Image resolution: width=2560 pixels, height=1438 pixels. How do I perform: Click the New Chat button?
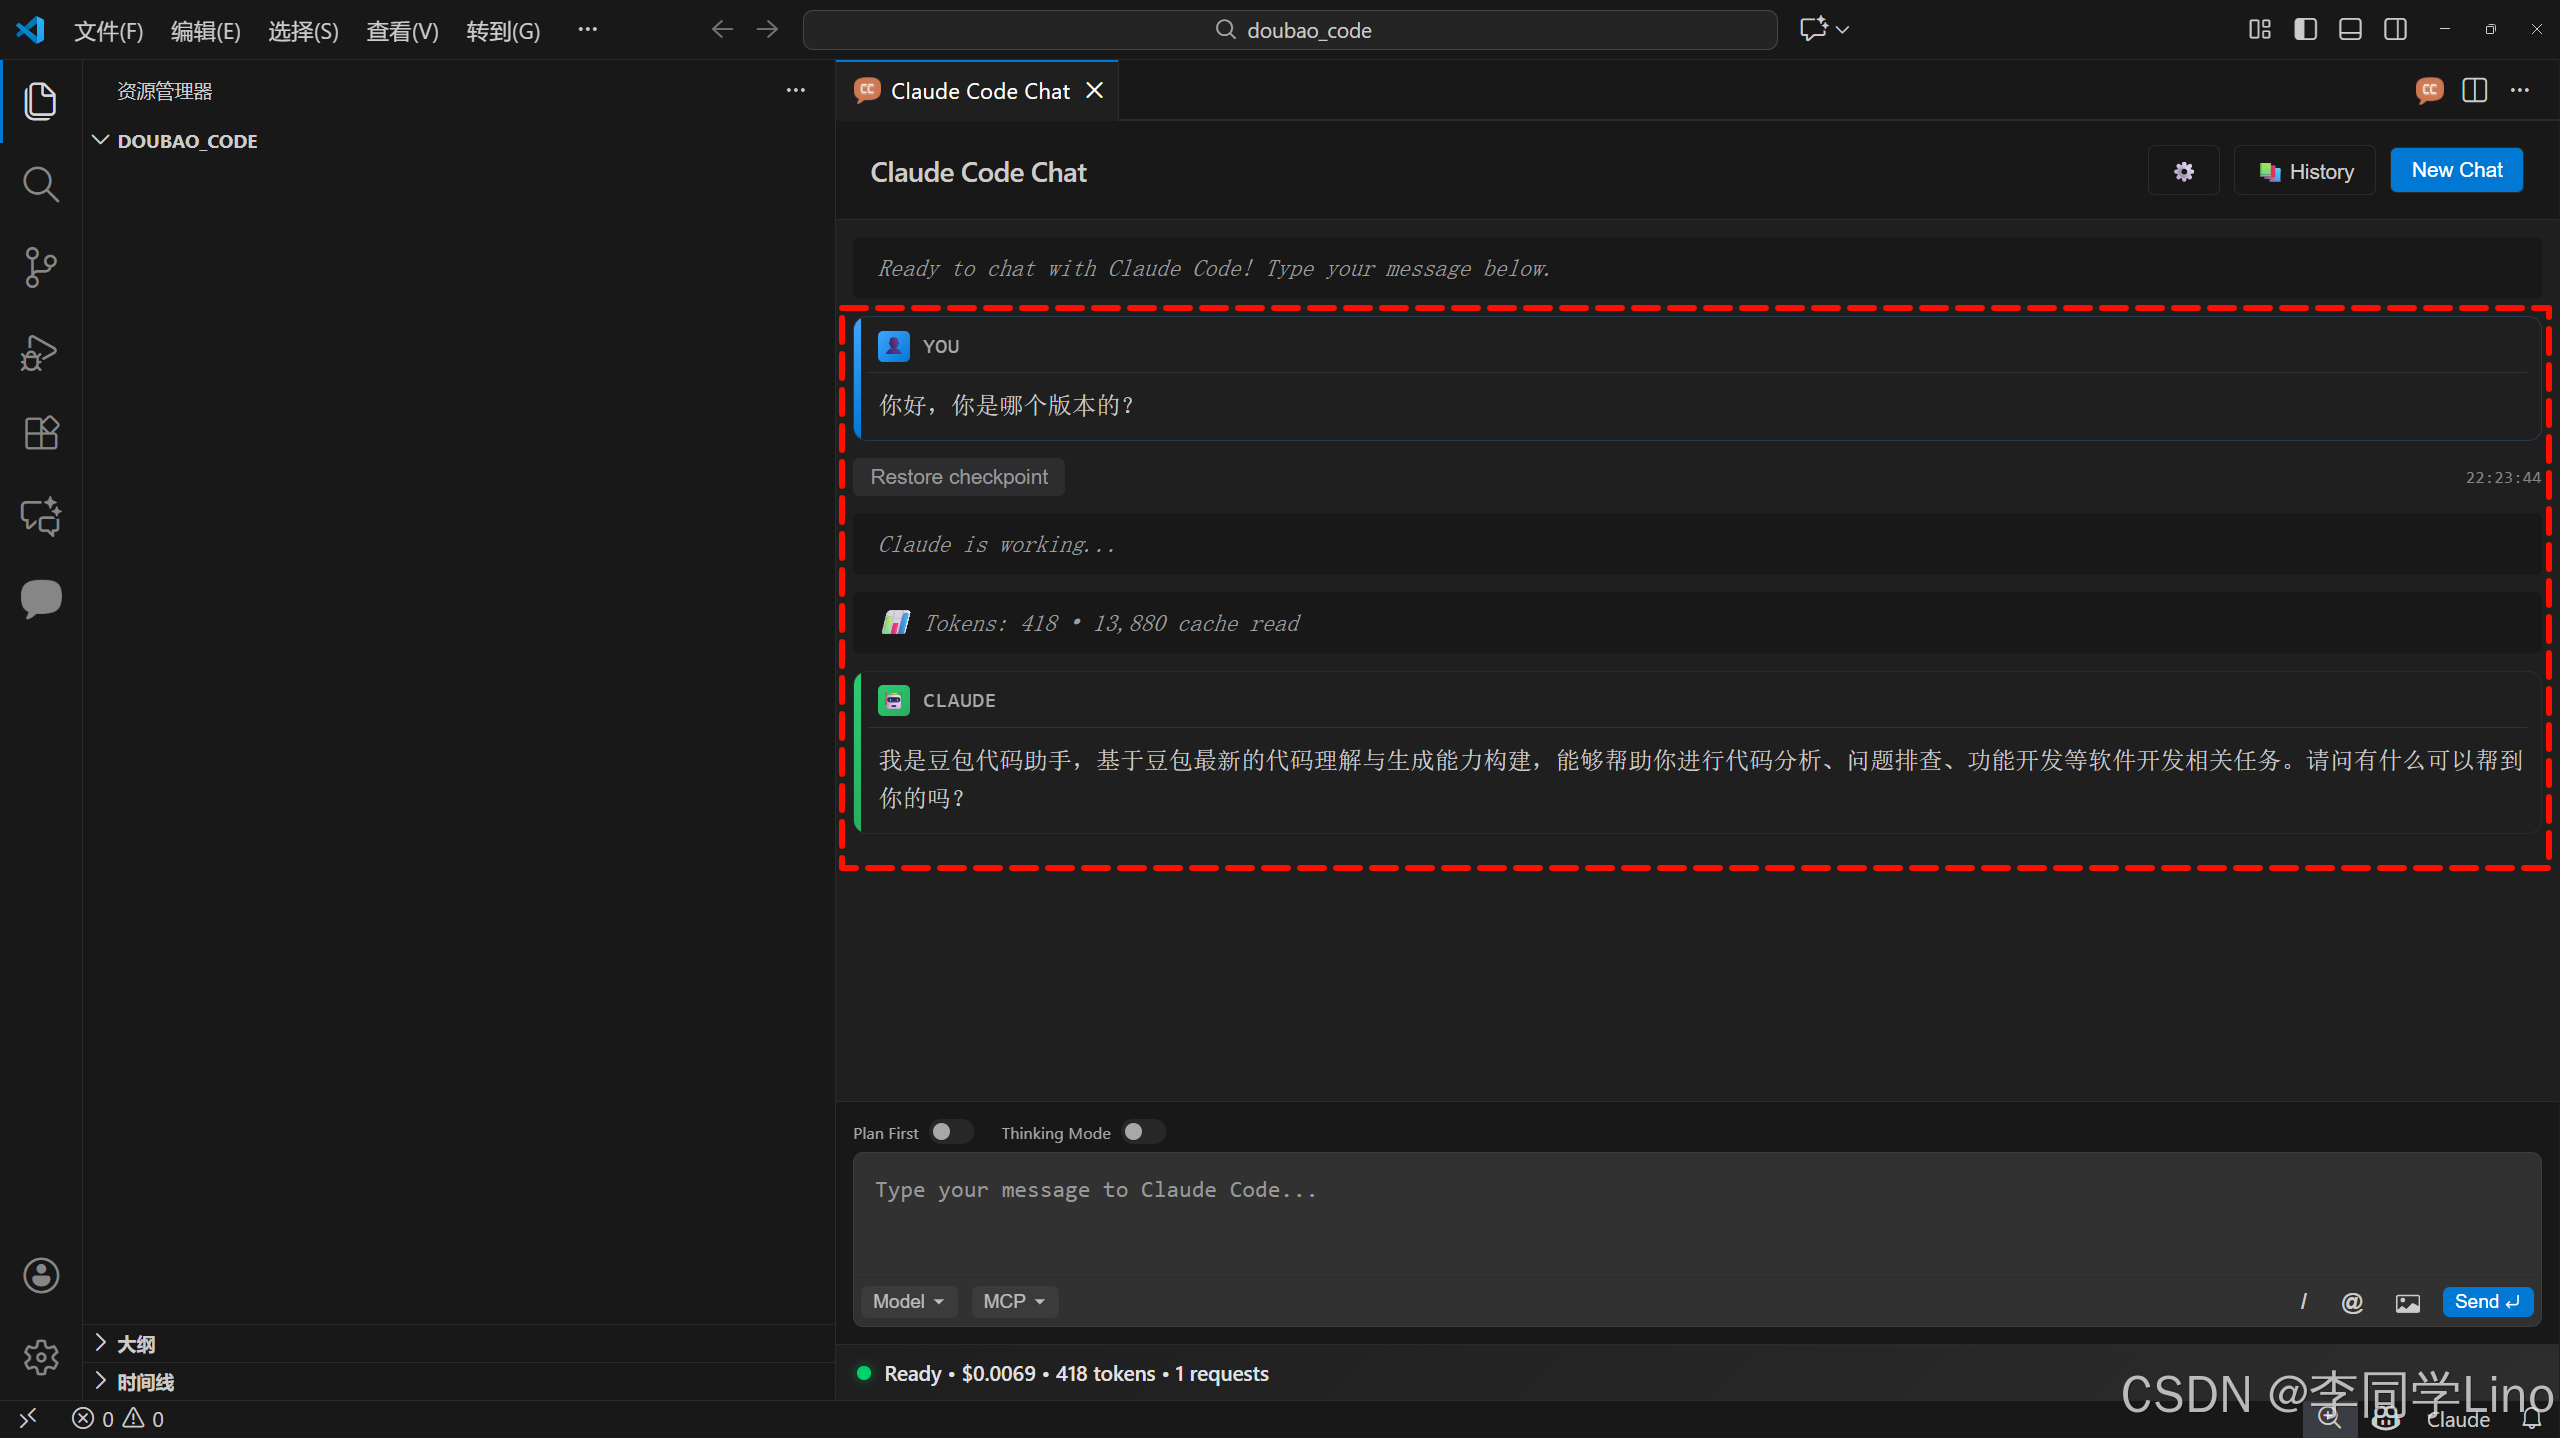click(2456, 170)
